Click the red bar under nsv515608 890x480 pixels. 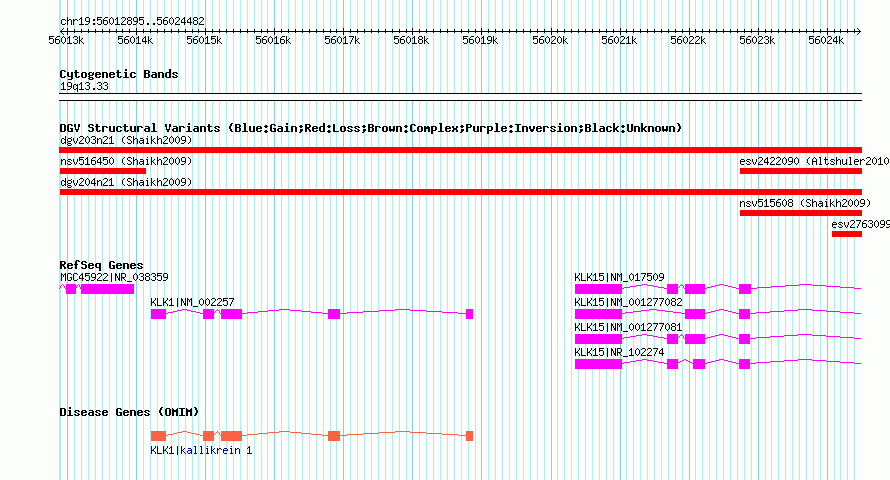[800, 213]
